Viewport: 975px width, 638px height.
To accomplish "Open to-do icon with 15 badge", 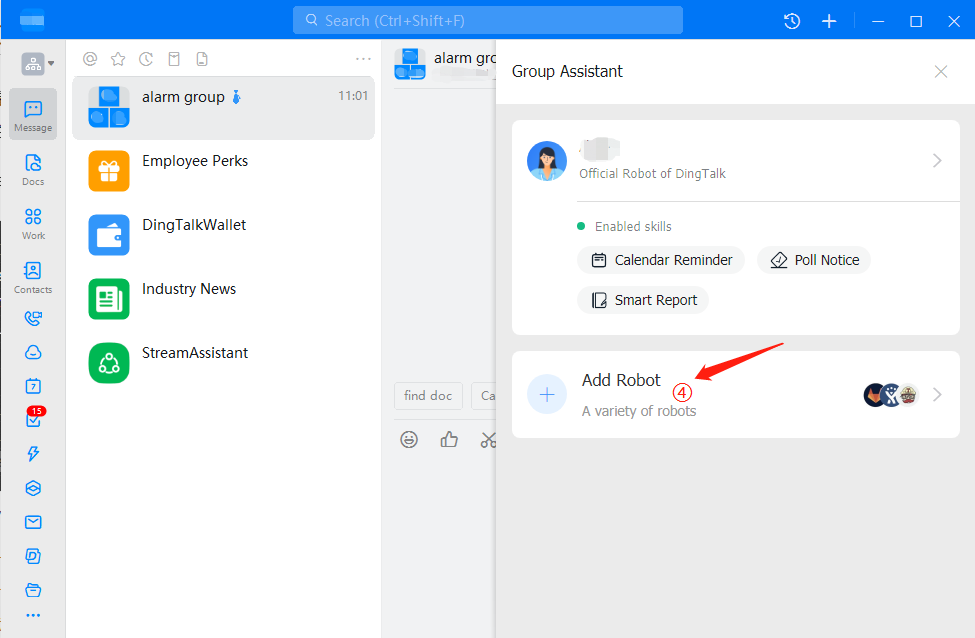I will (x=33, y=420).
